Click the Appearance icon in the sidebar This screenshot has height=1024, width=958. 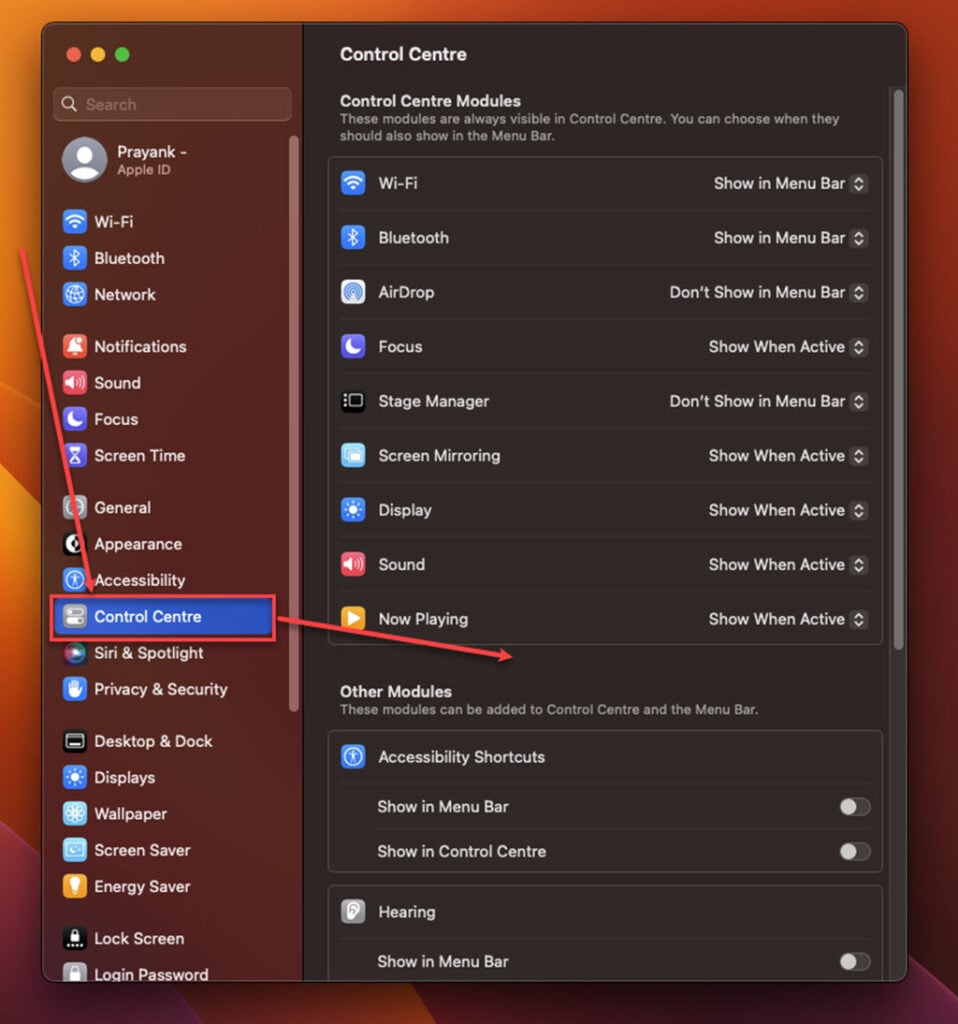[x=74, y=543]
